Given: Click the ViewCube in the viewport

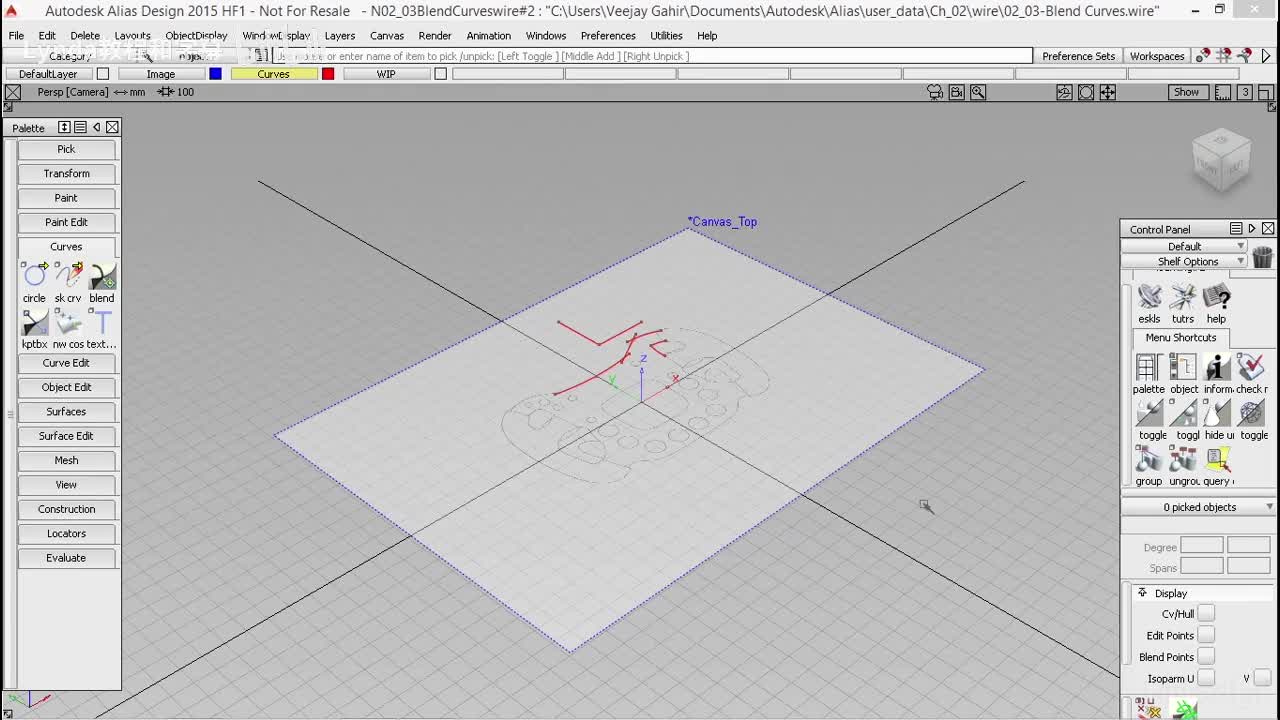Looking at the screenshot, I should tap(1221, 159).
